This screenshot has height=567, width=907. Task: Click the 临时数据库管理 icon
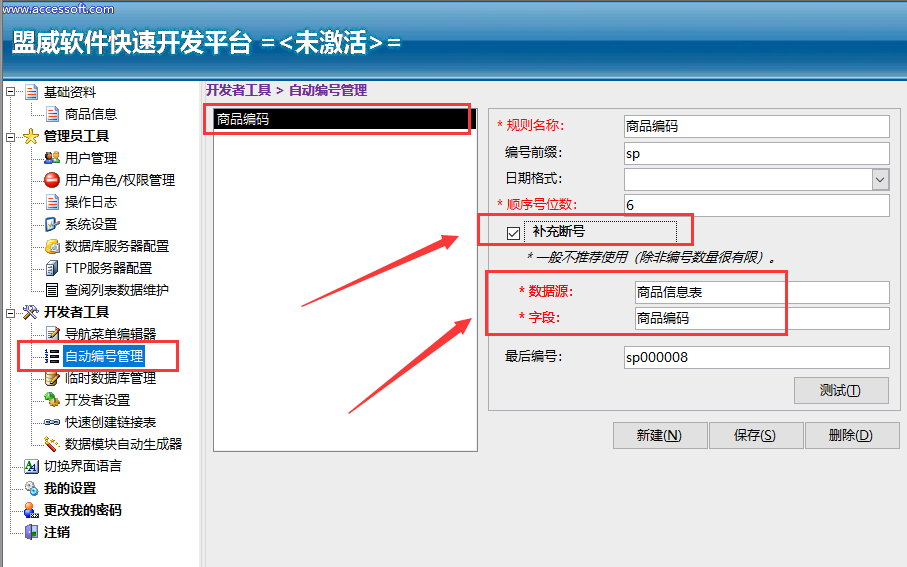pyautogui.click(x=52, y=378)
